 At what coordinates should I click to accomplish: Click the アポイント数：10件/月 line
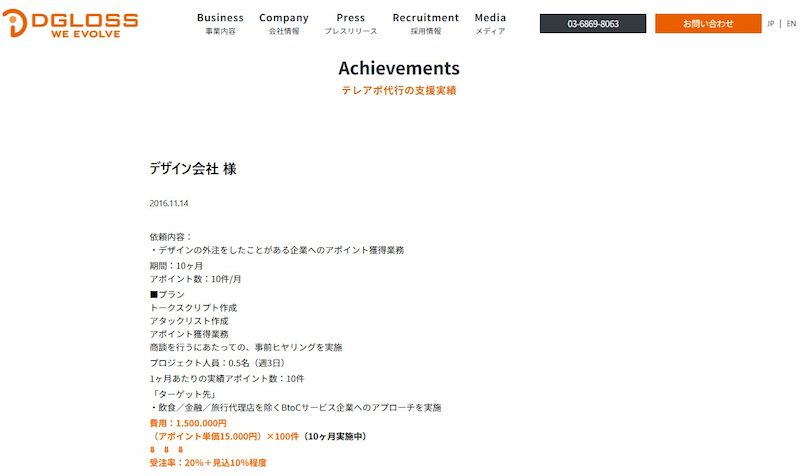click(195, 279)
